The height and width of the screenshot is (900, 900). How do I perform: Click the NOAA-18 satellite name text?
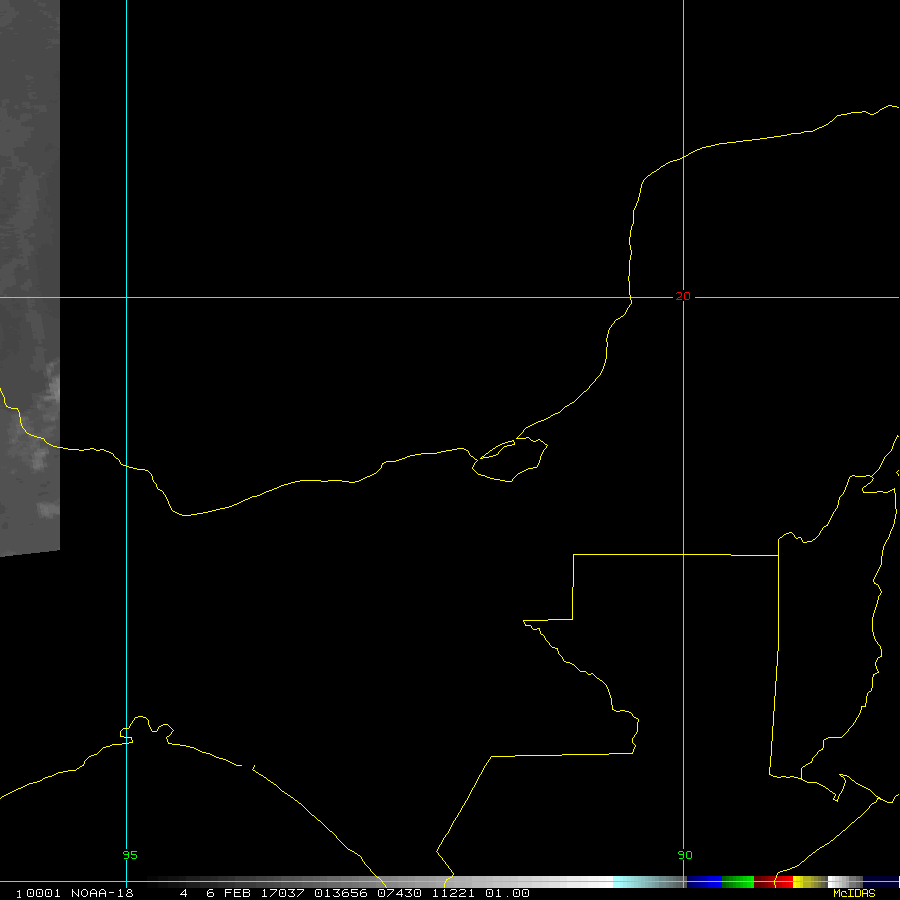click(102, 893)
